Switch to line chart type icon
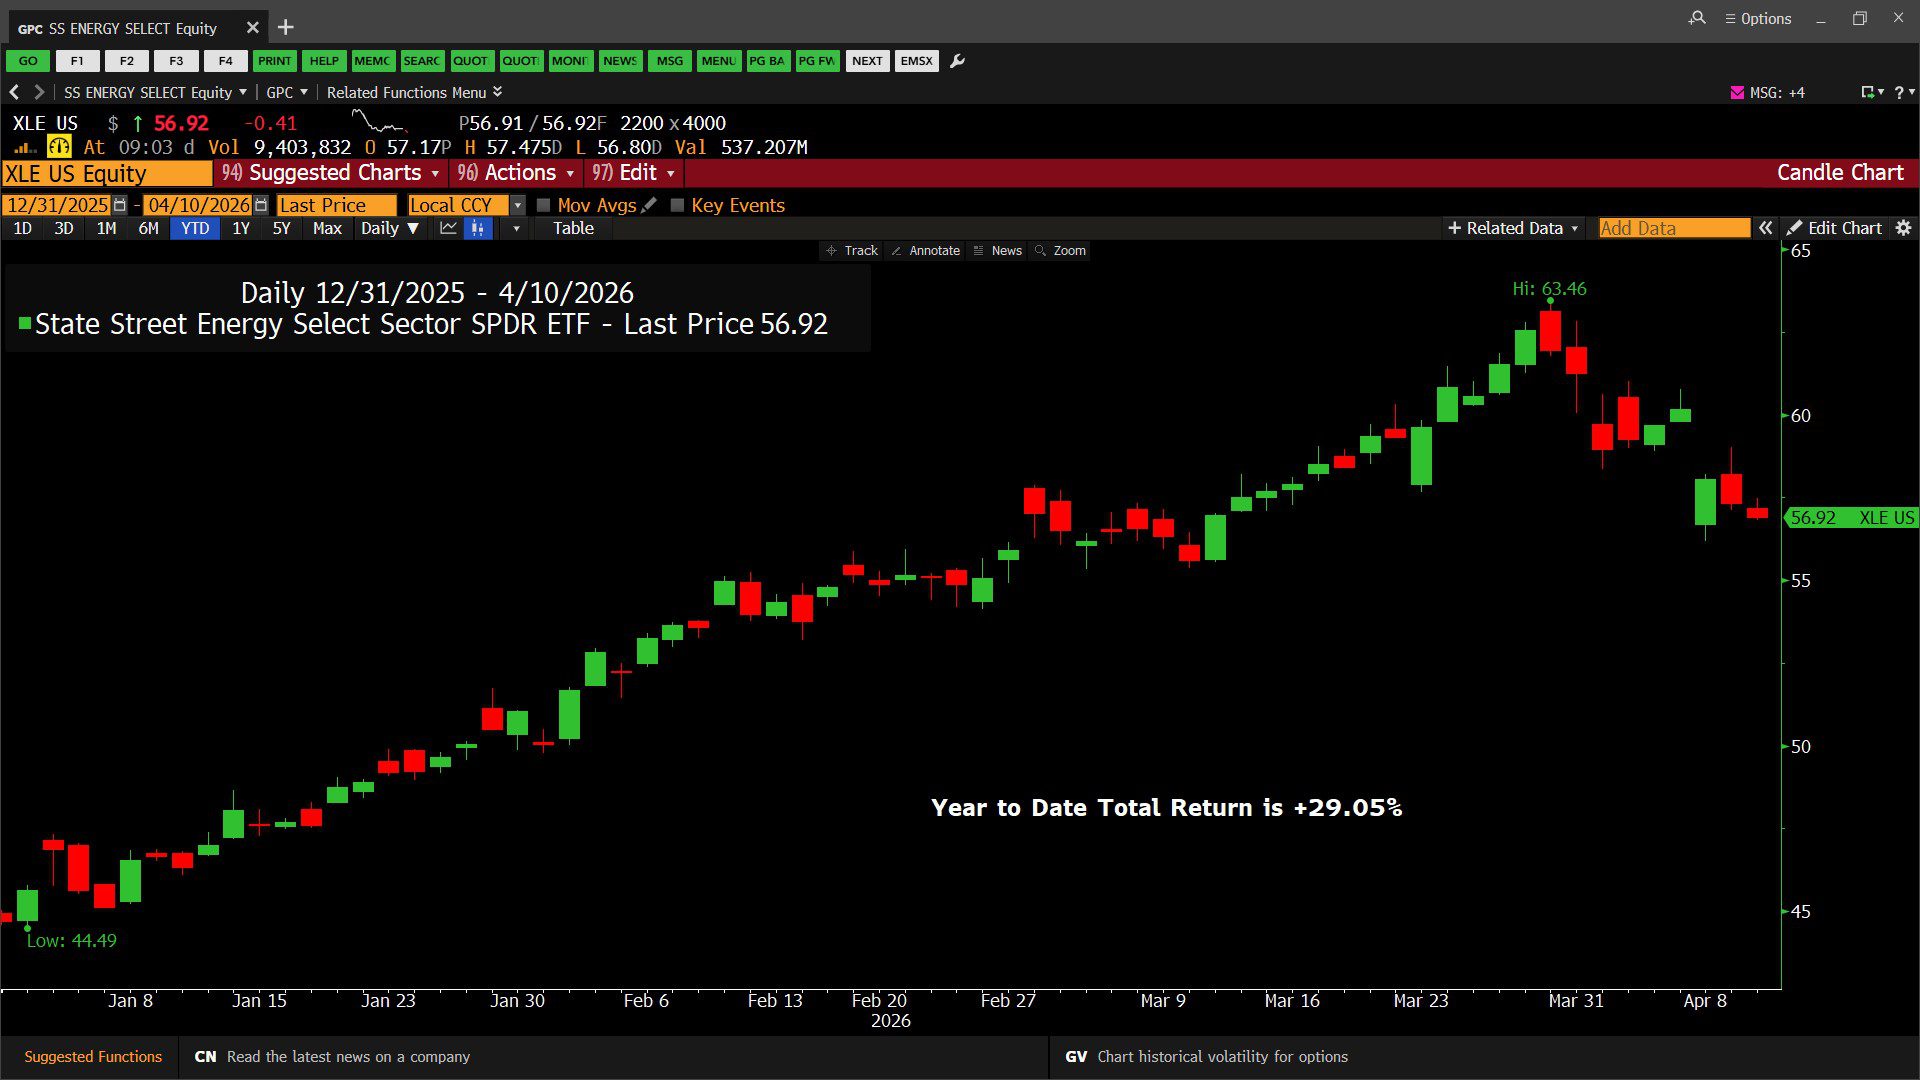The width and height of the screenshot is (1920, 1080). click(448, 228)
